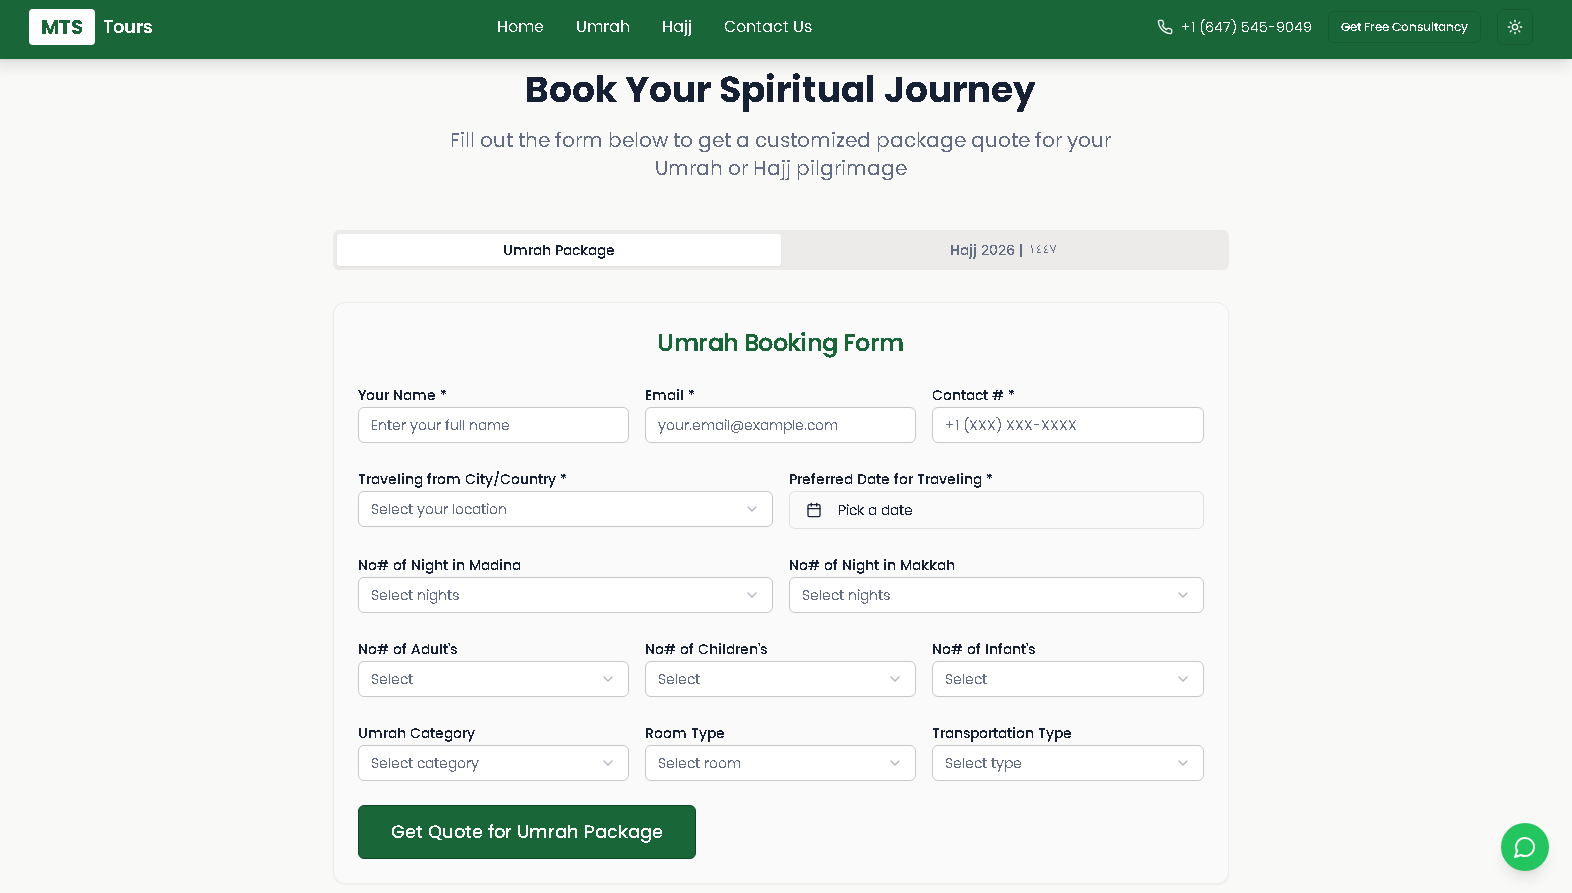The image size is (1572, 893).
Task: Click the calendar icon to pick a date
Action: tap(814, 510)
